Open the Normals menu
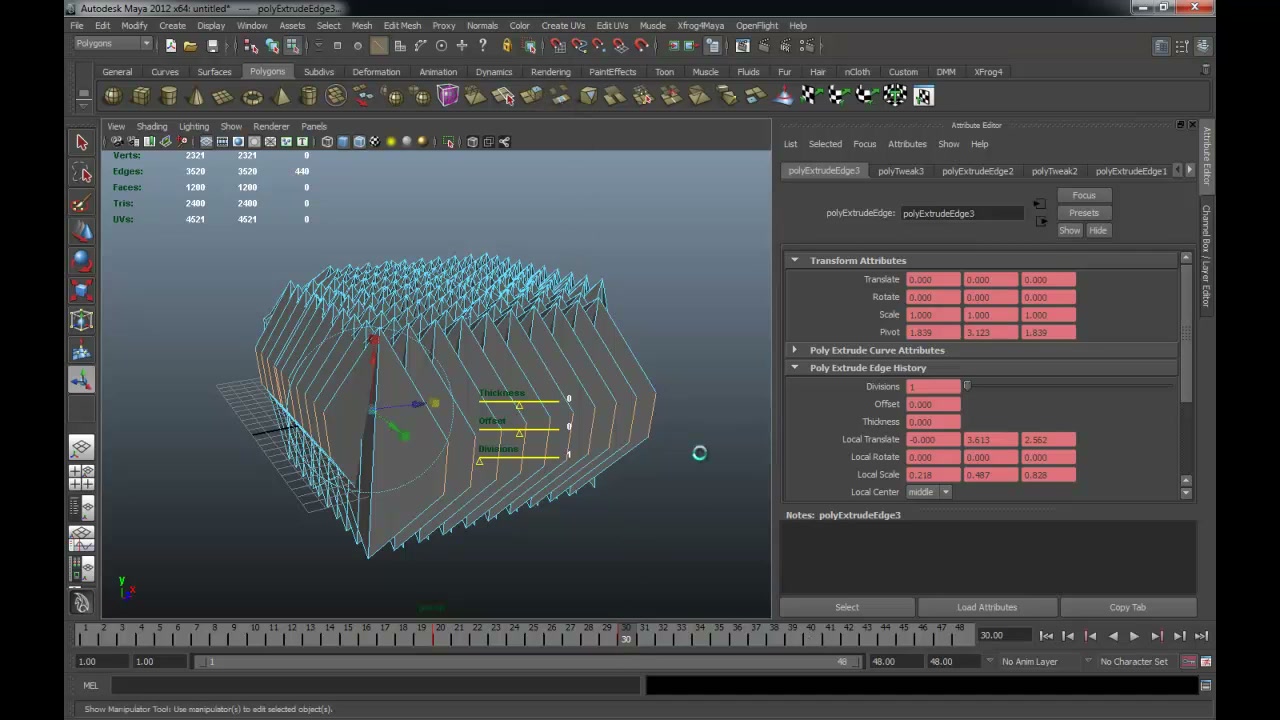Image resolution: width=1280 pixels, height=720 pixels. (x=482, y=26)
